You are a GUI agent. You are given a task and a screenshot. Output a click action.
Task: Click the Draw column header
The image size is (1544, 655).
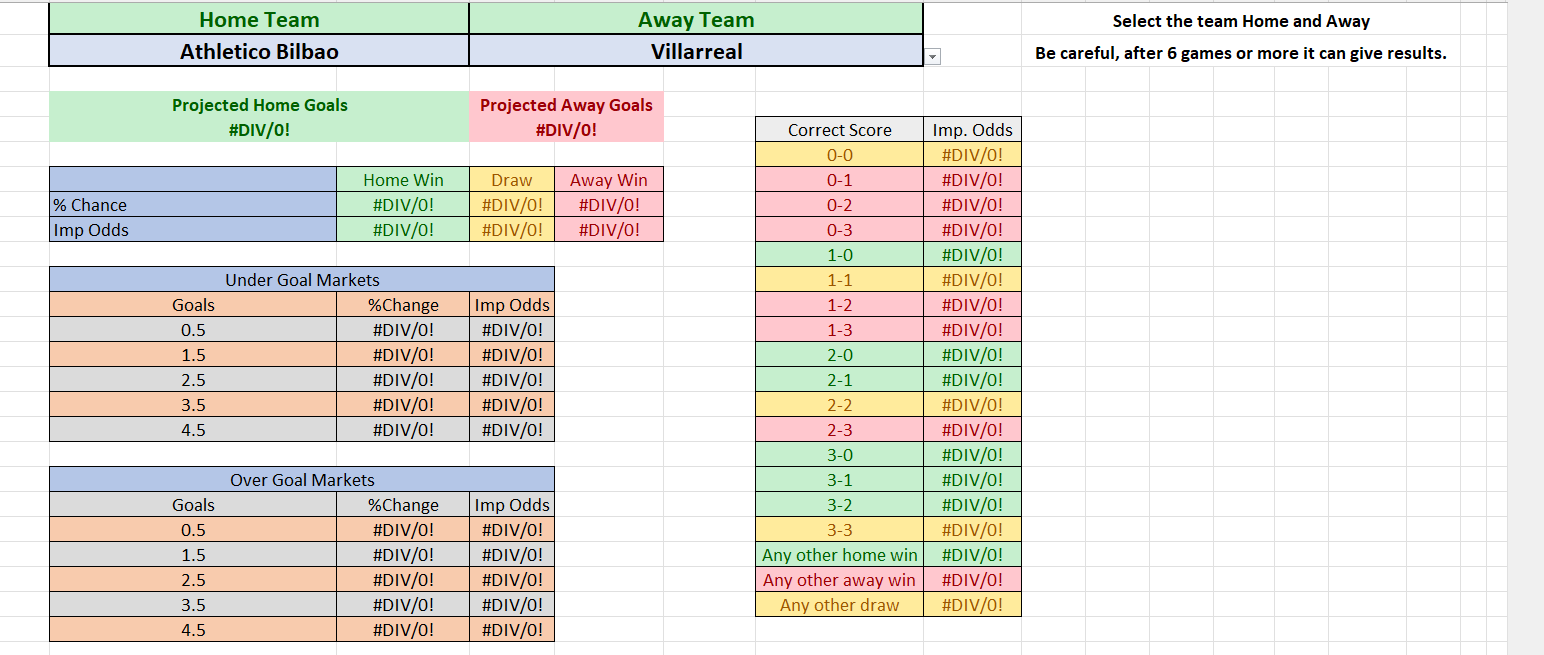(x=512, y=180)
